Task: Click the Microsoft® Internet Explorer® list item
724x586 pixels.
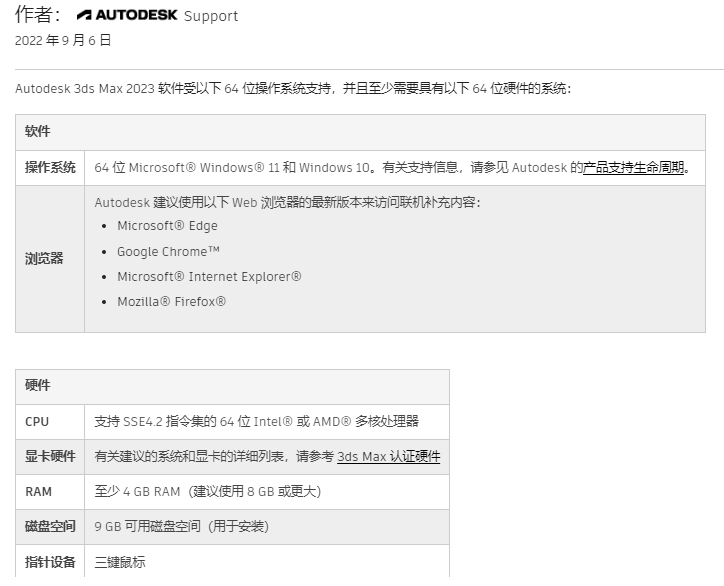Action: [x=209, y=277]
